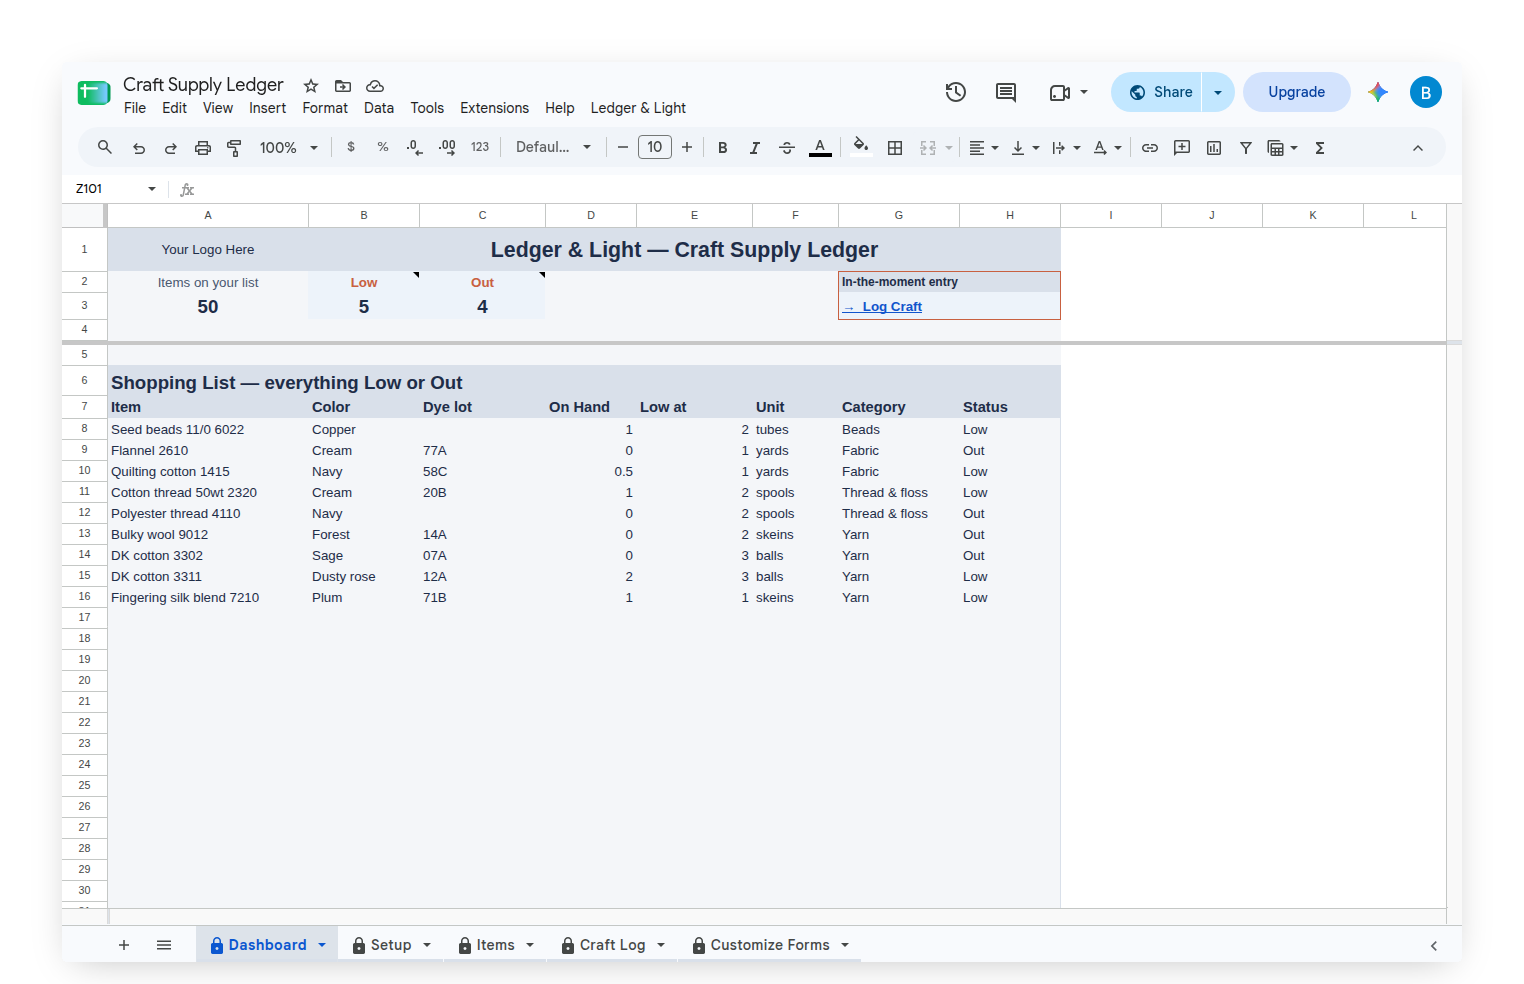Open version history clock icon
Screen dimensions: 1524x984
point(956,92)
